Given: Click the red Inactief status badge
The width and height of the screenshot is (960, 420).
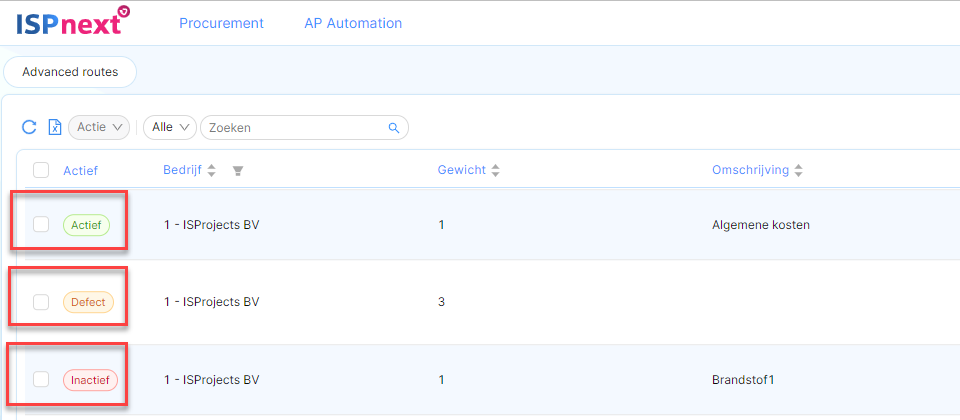Looking at the screenshot, I should pos(90,380).
